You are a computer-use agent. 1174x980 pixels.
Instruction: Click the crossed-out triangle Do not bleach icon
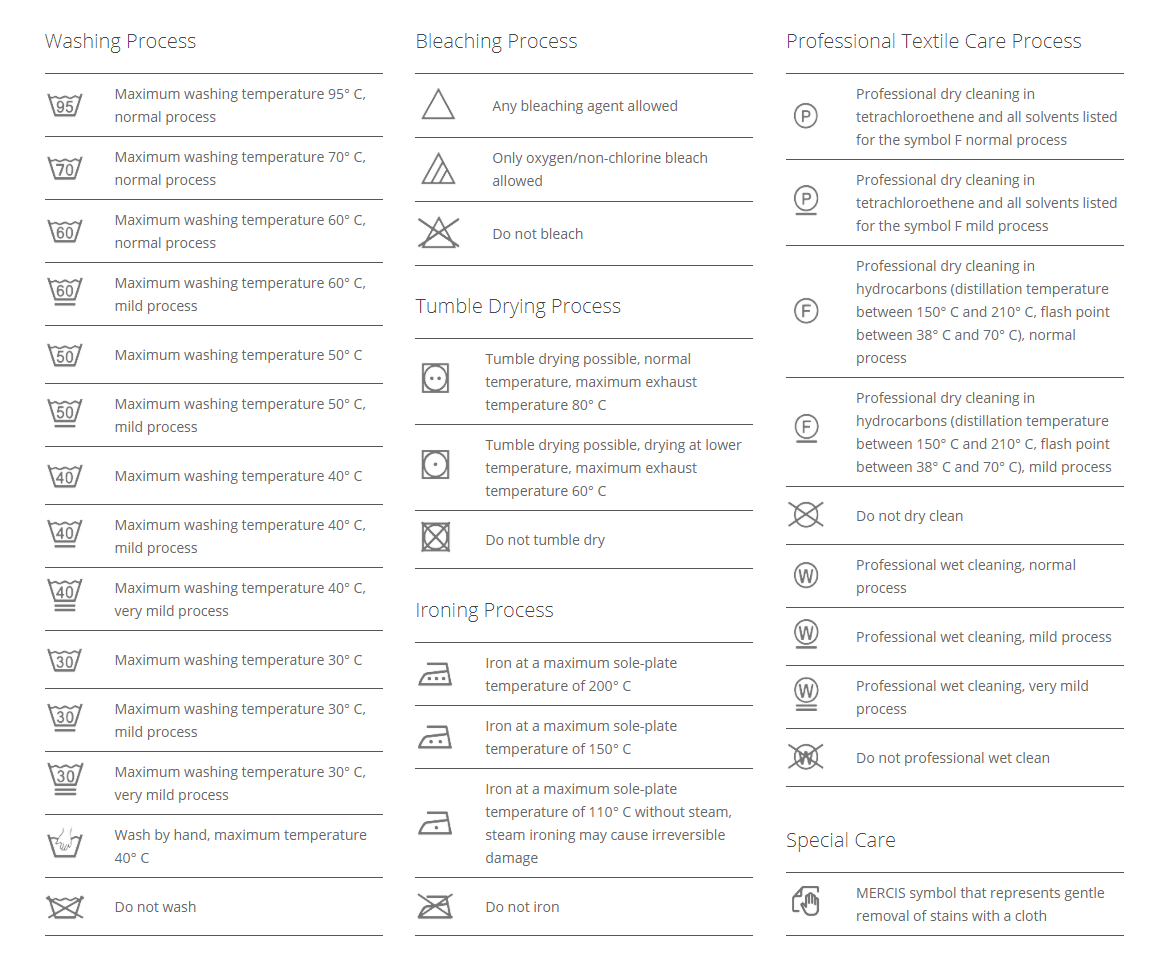(438, 233)
